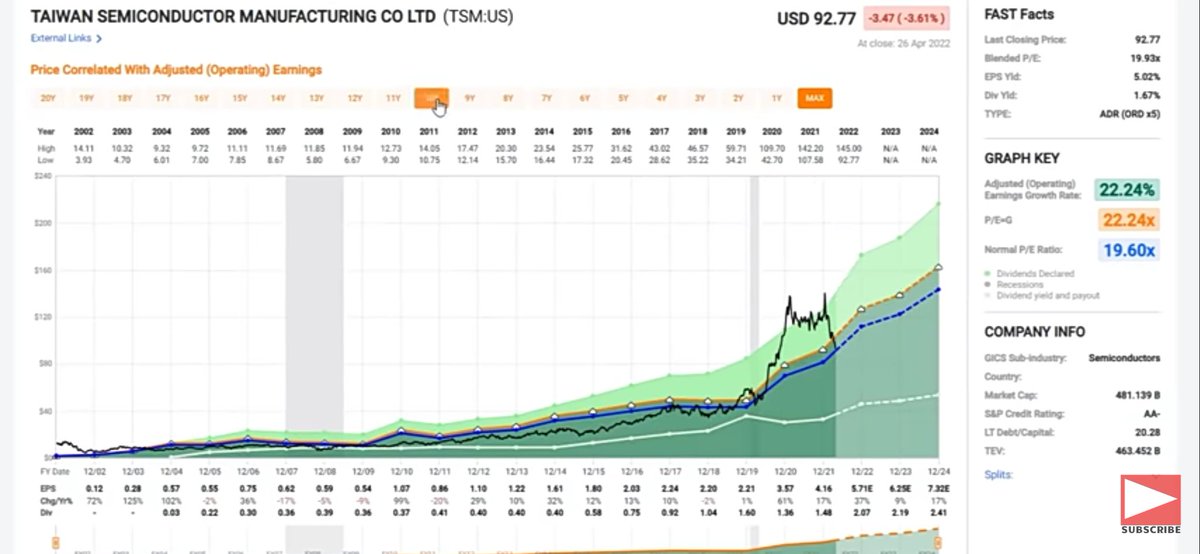Choose the 8Y time range
Viewport: 1200px width, 554px height.
pyautogui.click(x=508, y=98)
